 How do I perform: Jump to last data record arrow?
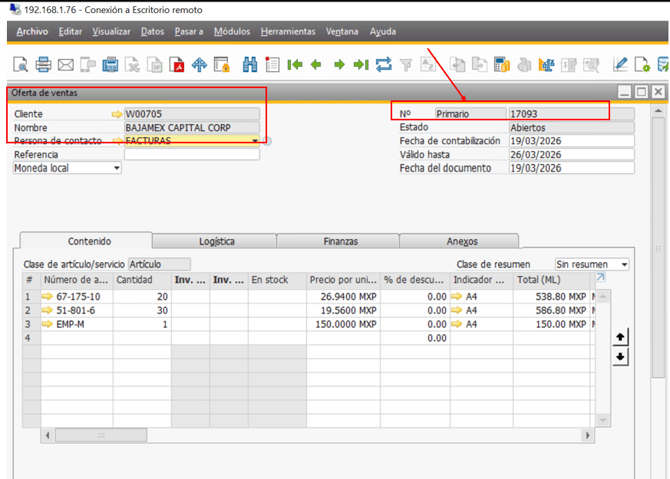coord(361,65)
